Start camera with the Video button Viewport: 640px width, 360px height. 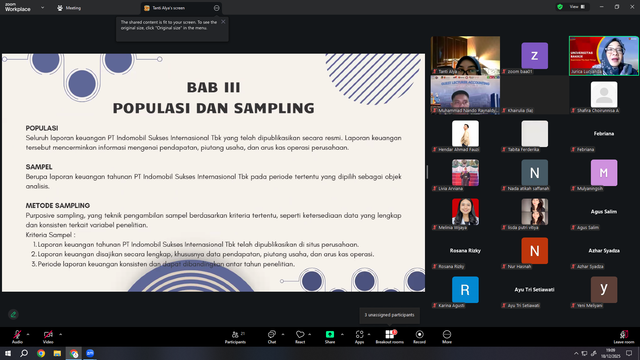(x=48, y=336)
